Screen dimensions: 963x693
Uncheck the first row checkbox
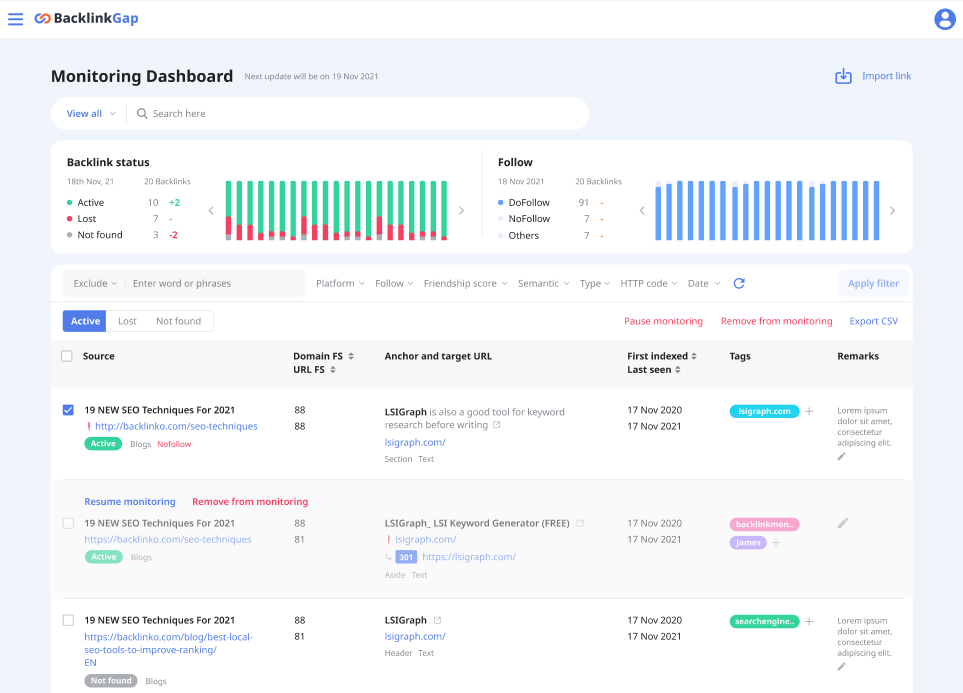point(68,410)
